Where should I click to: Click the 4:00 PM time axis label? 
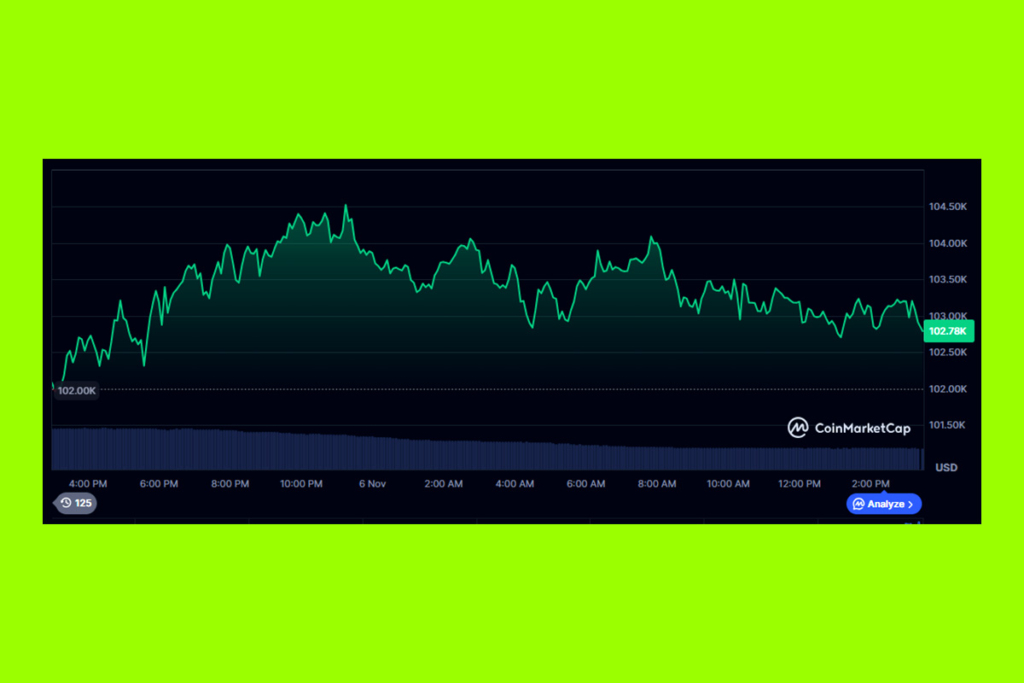(88, 484)
